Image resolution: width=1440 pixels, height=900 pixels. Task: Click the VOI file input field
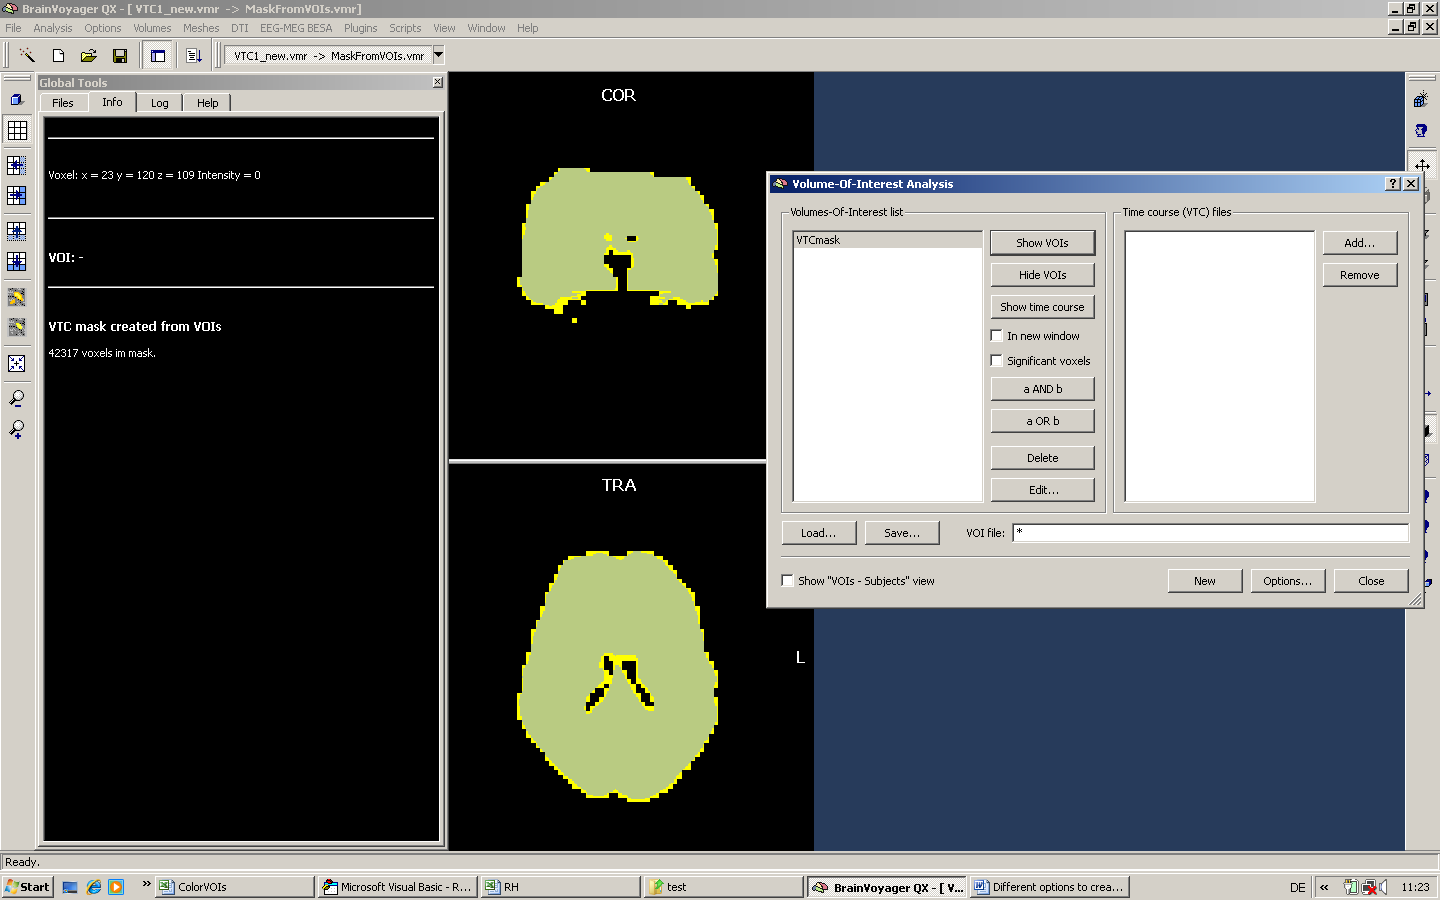pyautogui.click(x=1210, y=533)
